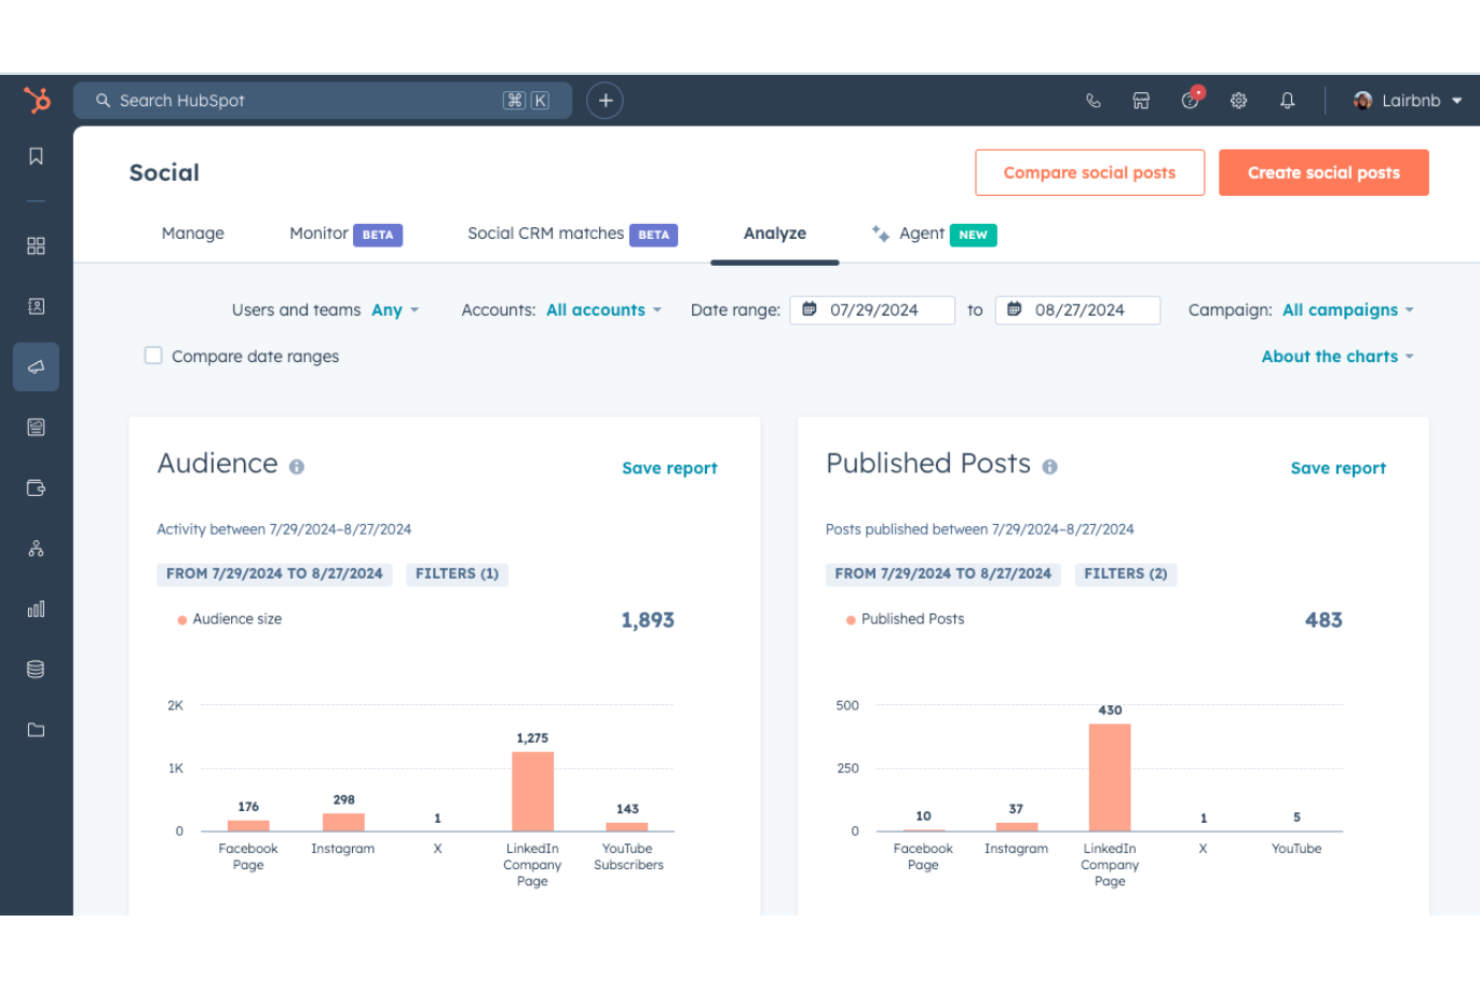Switch to the Monitor tab

click(318, 233)
